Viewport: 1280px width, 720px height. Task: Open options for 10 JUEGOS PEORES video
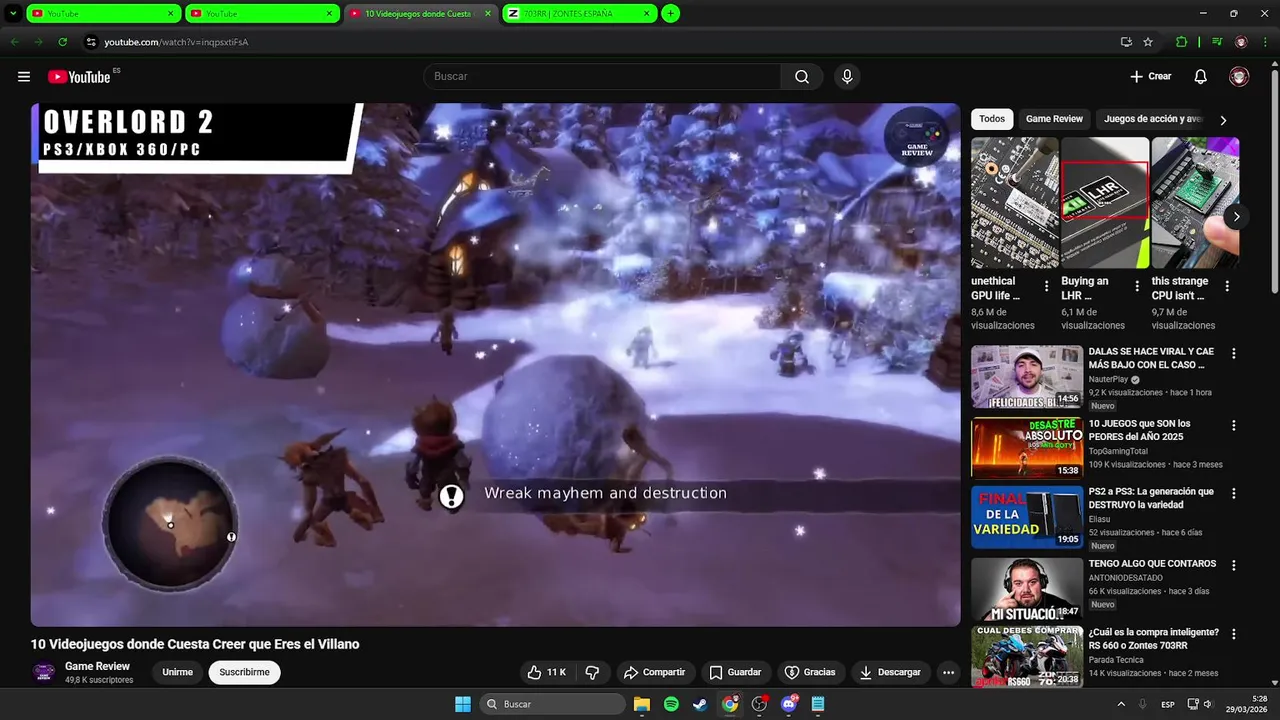1234,425
